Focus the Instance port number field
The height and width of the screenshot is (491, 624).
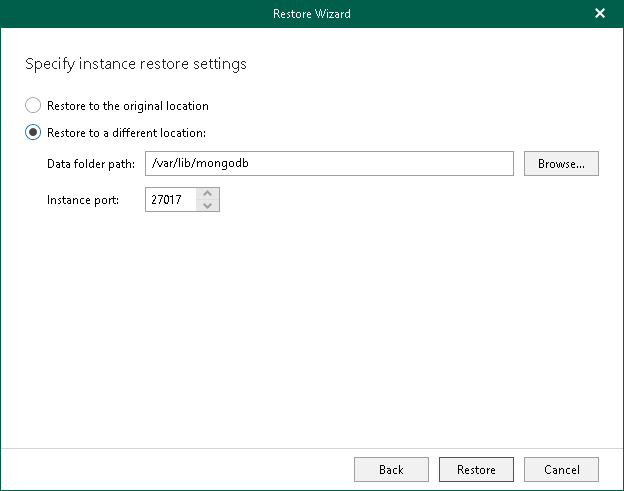[x=170, y=200]
